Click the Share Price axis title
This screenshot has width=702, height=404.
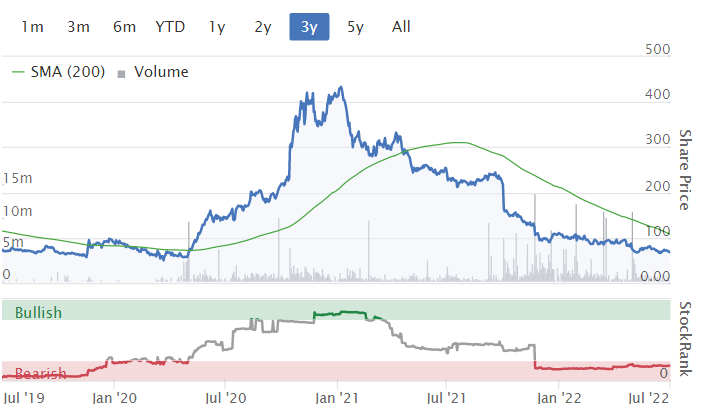tap(686, 170)
